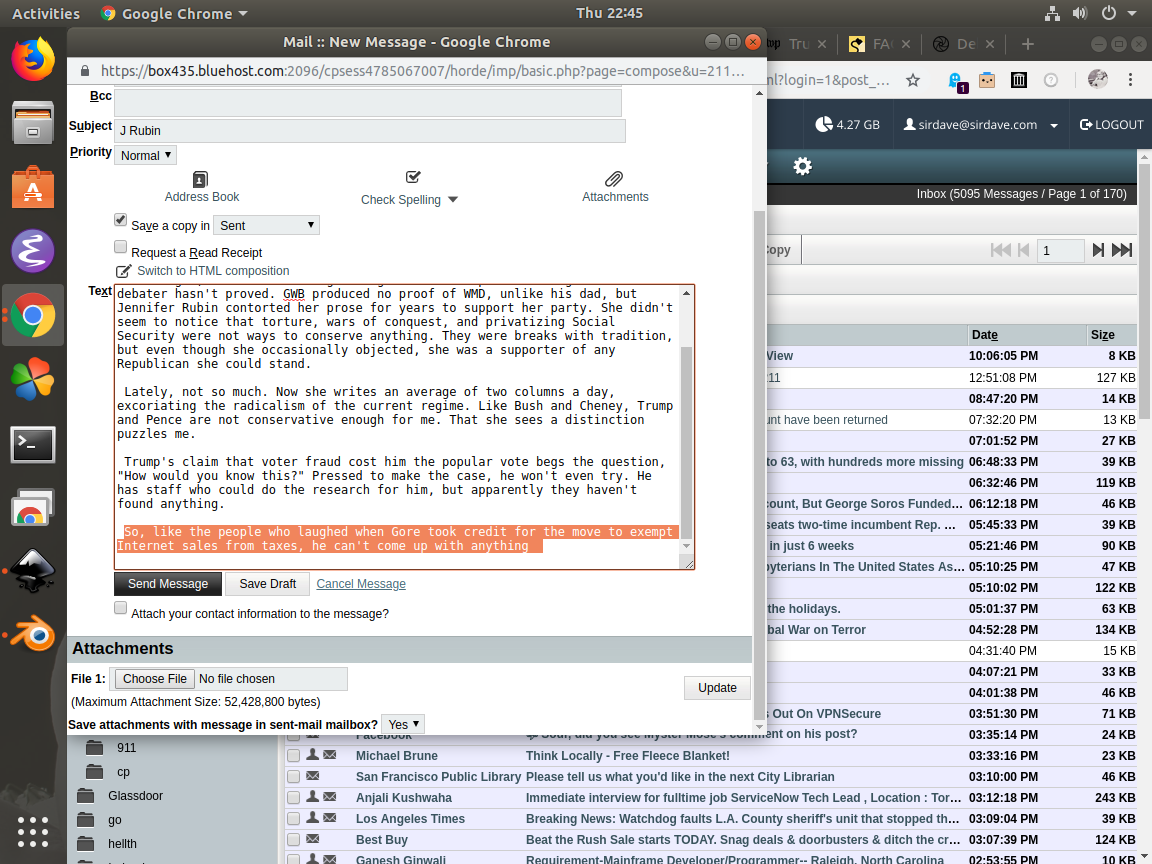This screenshot has width=1152, height=864.
Task: Expand the Sent folder dropdown
Action: click(x=267, y=226)
